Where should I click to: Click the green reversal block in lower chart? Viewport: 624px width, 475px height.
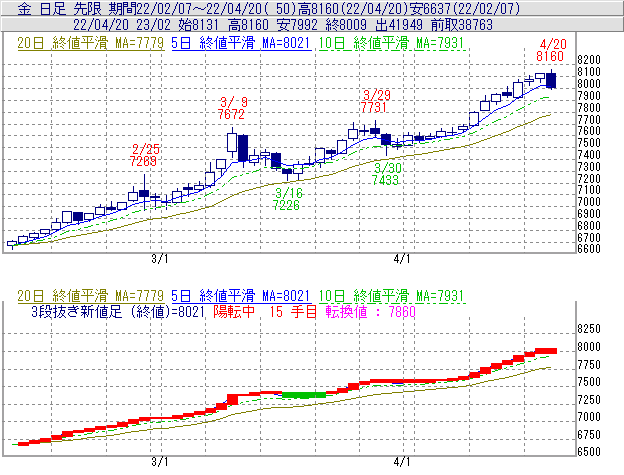[x=304, y=395]
